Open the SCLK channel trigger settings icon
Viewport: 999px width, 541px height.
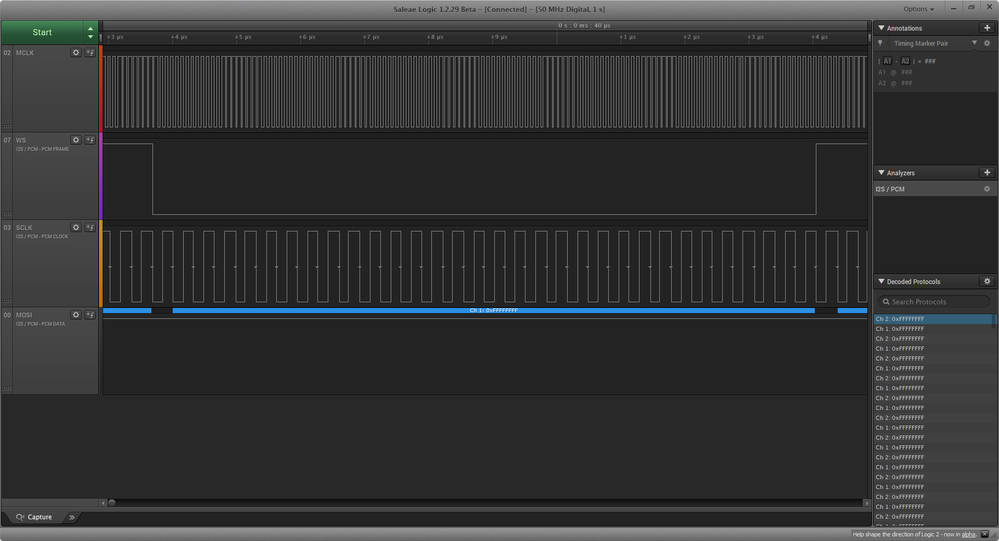(90, 227)
